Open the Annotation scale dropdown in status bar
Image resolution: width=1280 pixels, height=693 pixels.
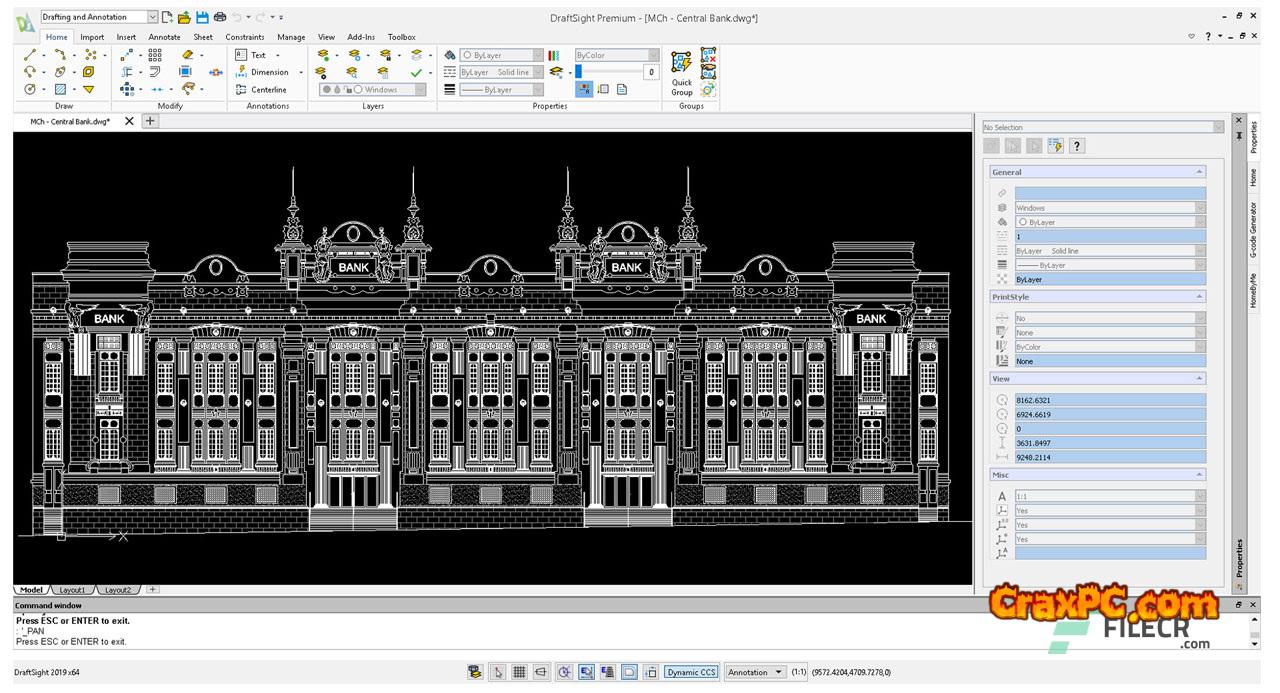[x=755, y=672]
